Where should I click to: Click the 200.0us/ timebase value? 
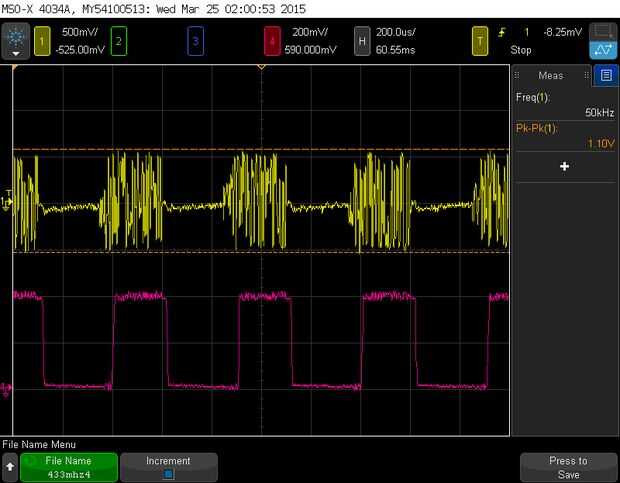395,32
